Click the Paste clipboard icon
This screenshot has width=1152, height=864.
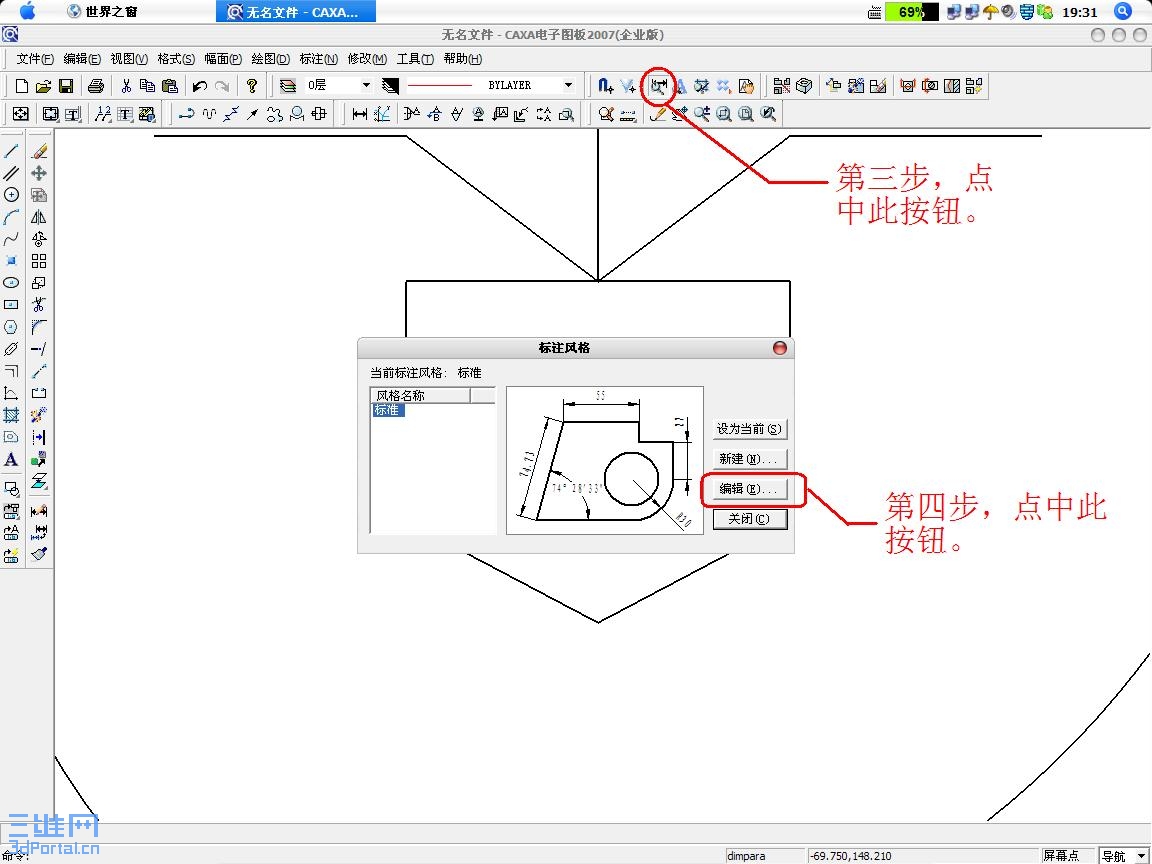170,86
